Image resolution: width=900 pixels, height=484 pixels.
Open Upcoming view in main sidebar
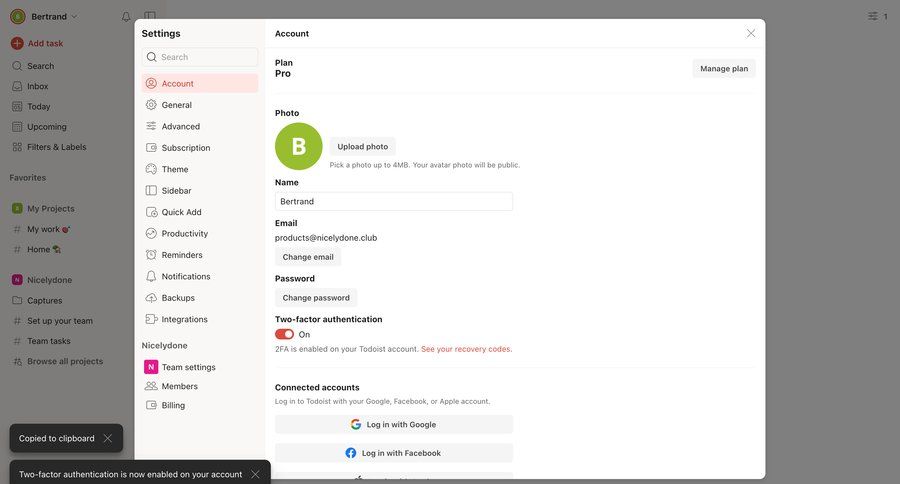46,126
